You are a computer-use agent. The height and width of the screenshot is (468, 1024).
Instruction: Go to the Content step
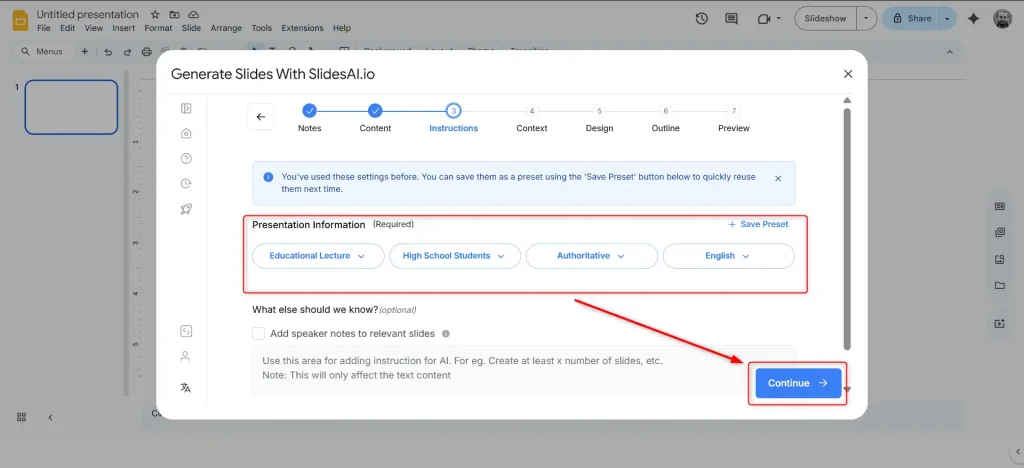tap(375, 117)
